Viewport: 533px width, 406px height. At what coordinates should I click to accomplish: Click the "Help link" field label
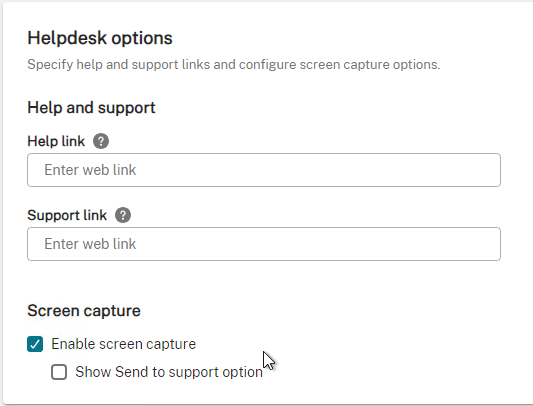tap(56, 141)
